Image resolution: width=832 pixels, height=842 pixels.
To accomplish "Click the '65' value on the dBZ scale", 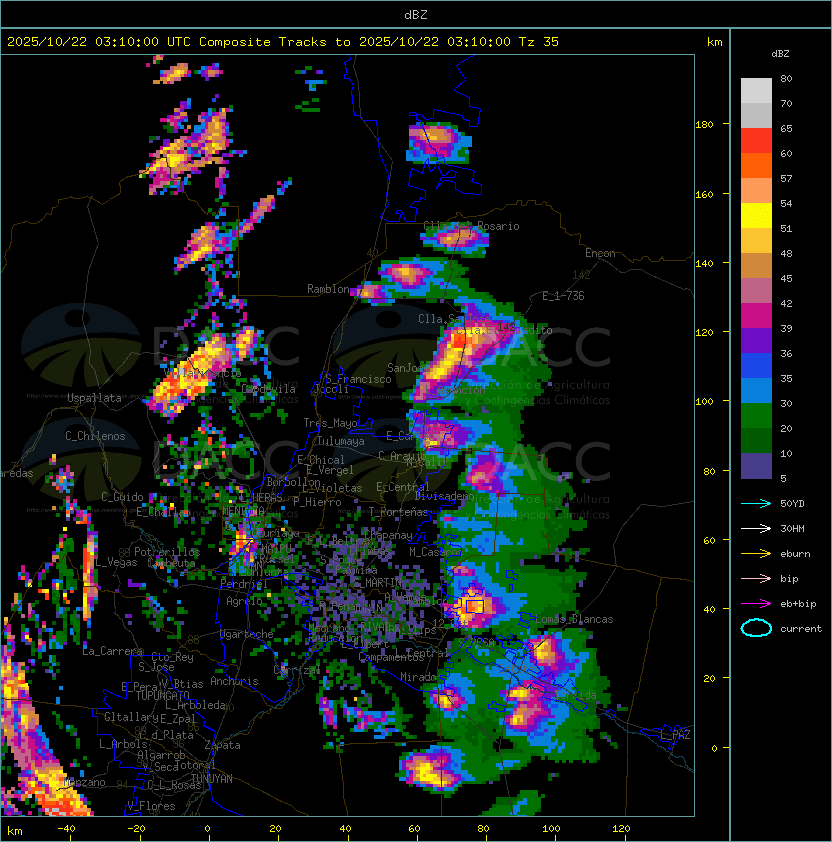I will [786, 128].
